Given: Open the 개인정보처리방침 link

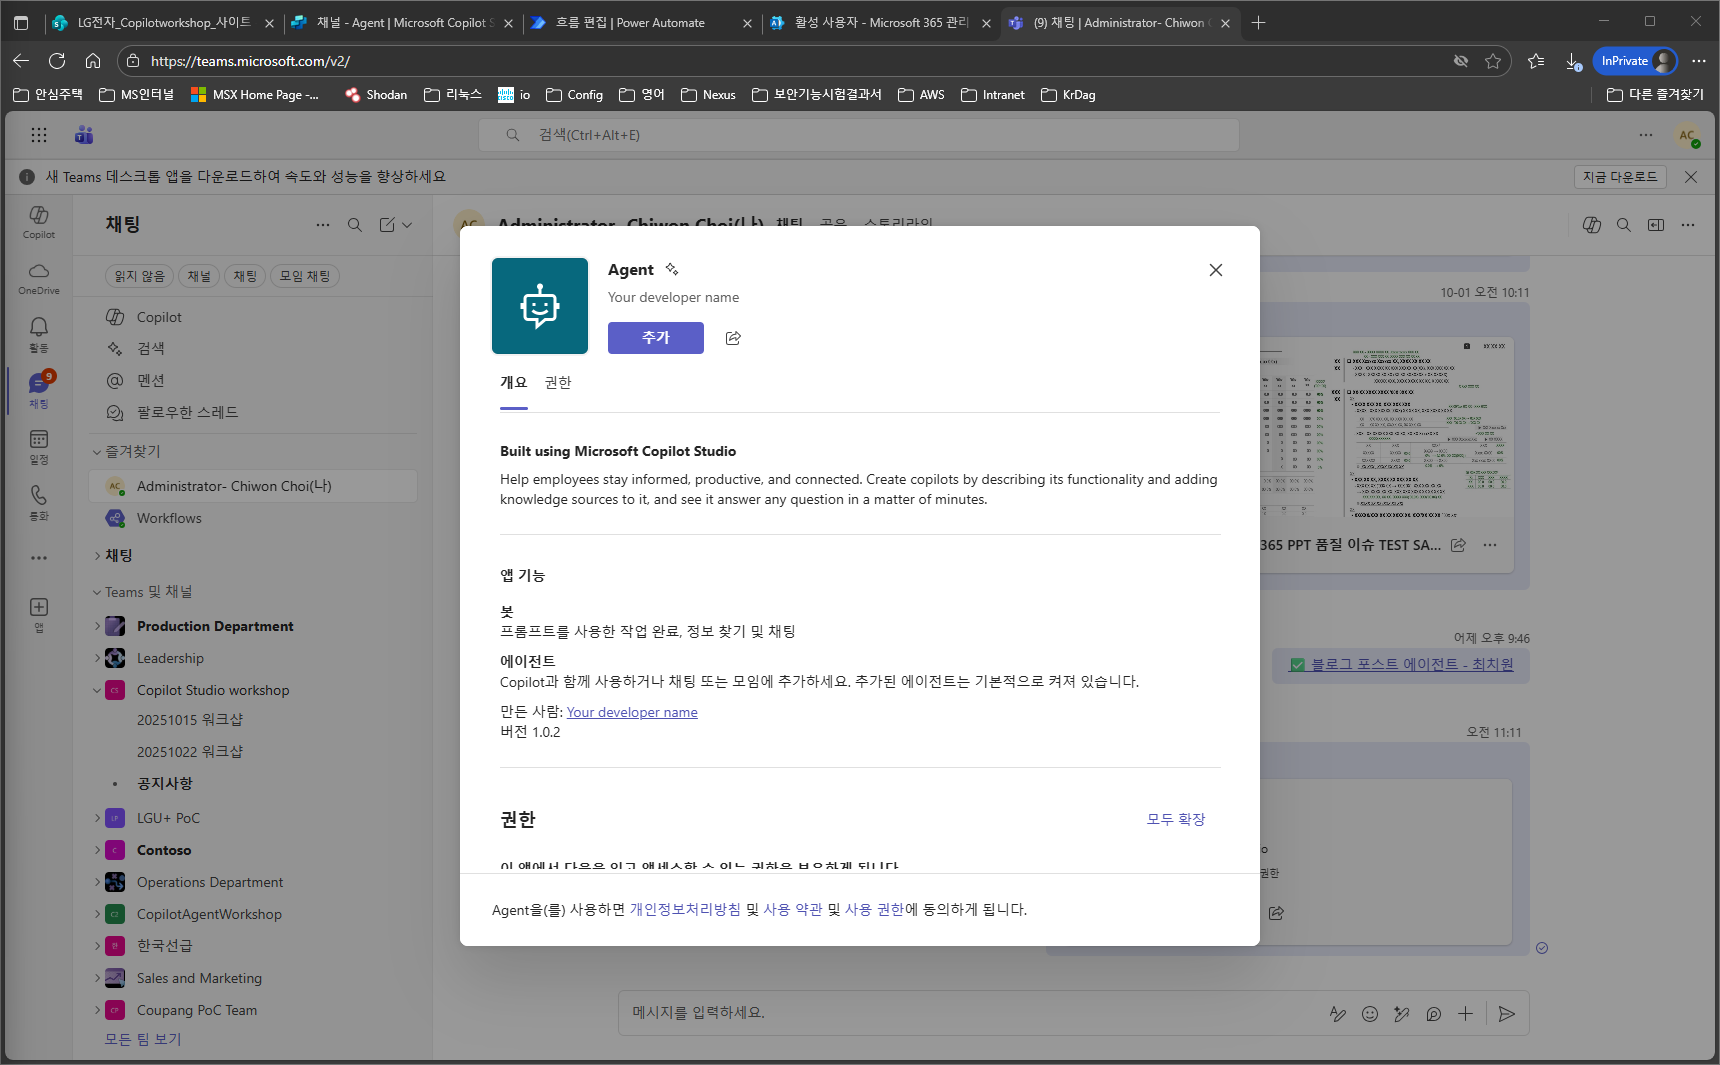Looking at the screenshot, I should (685, 909).
